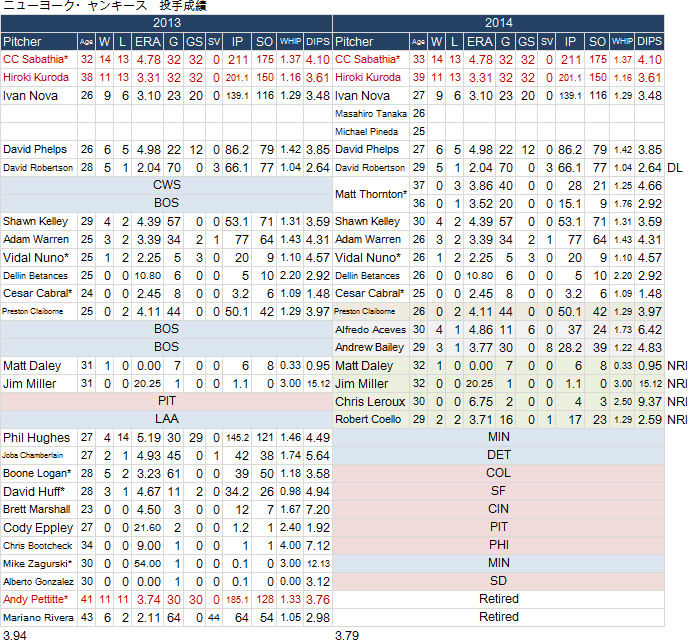Click the PHI team label row
This screenshot has height=640, width=688.
498,545
